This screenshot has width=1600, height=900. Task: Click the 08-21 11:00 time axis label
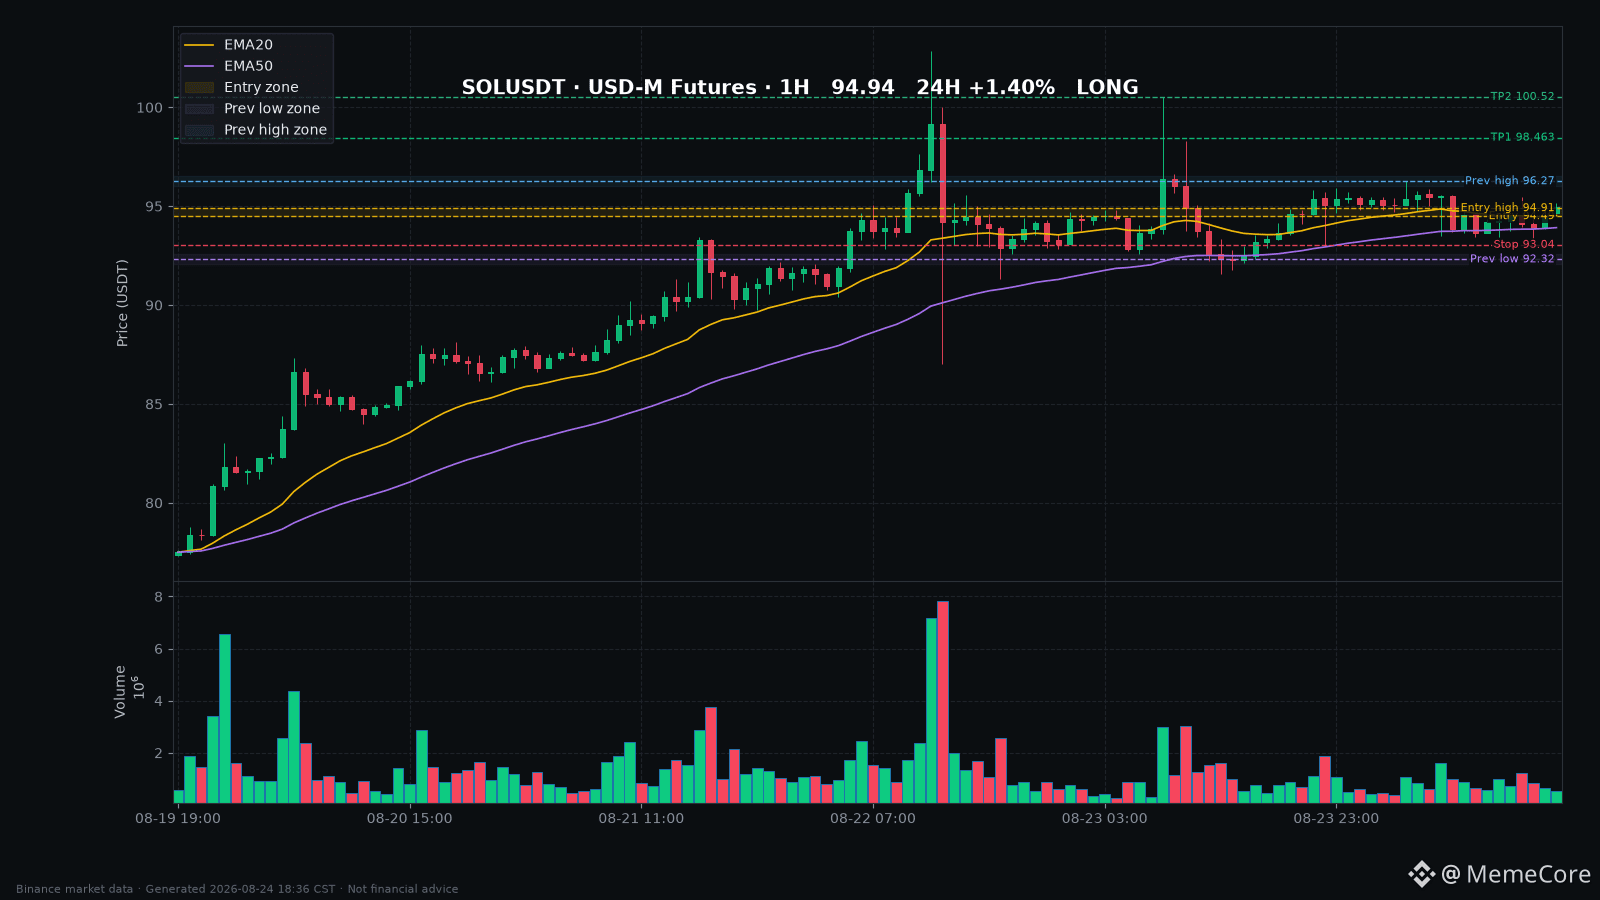point(641,819)
